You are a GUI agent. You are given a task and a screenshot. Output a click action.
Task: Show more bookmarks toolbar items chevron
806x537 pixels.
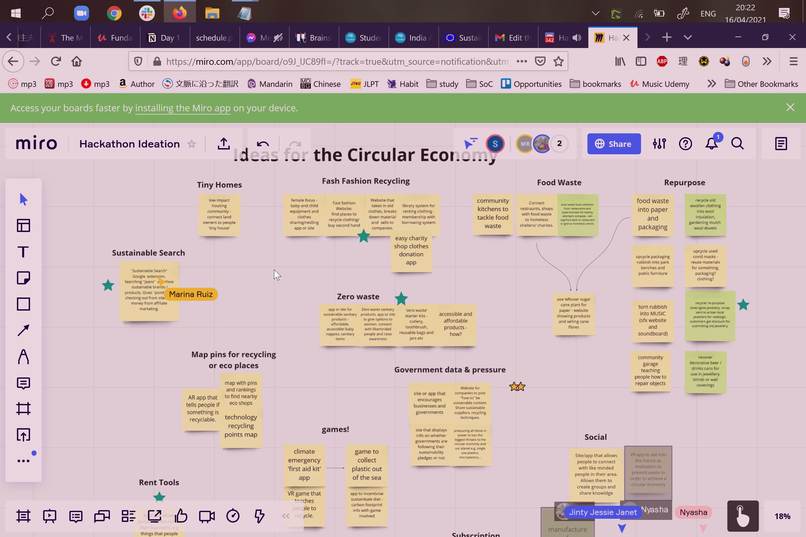711,83
